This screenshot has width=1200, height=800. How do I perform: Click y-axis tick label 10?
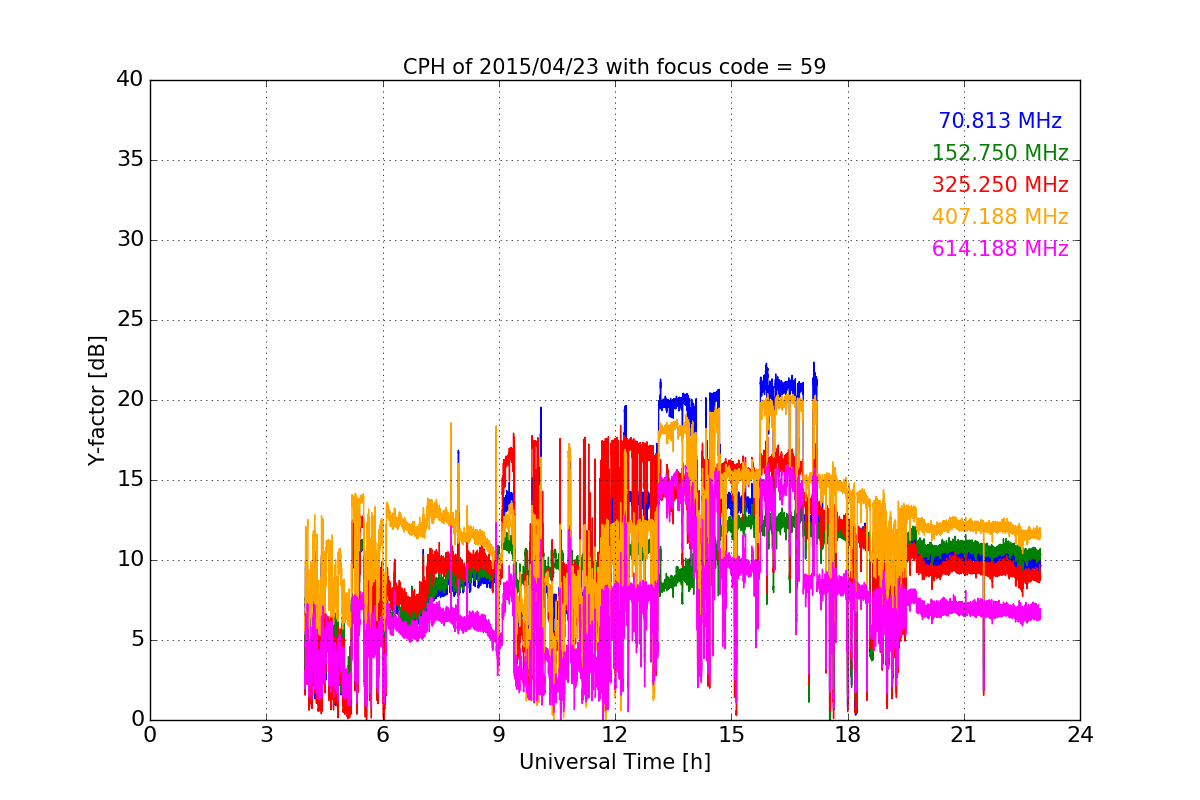point(130,559)
